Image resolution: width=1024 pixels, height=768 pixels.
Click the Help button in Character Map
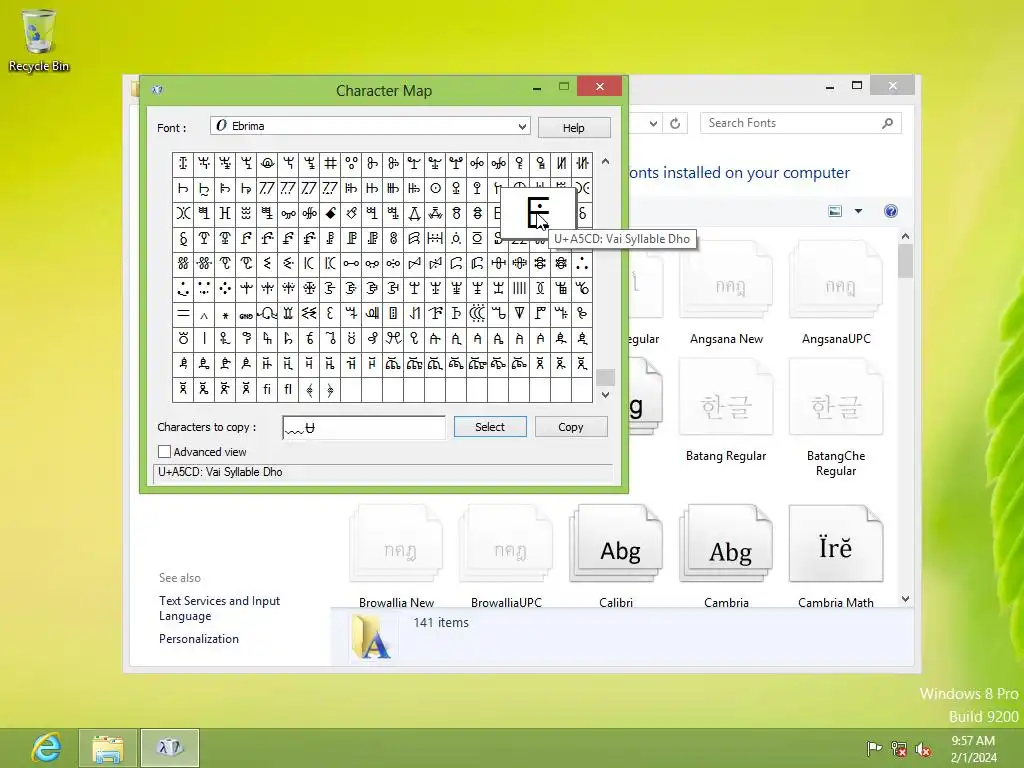click(573, 128)
